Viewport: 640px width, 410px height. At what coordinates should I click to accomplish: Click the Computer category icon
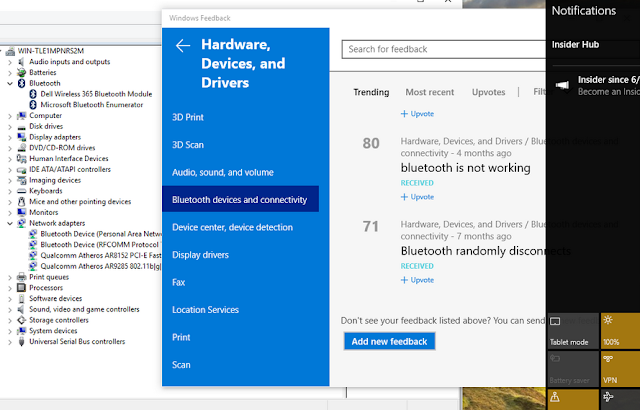coord(21,115)
